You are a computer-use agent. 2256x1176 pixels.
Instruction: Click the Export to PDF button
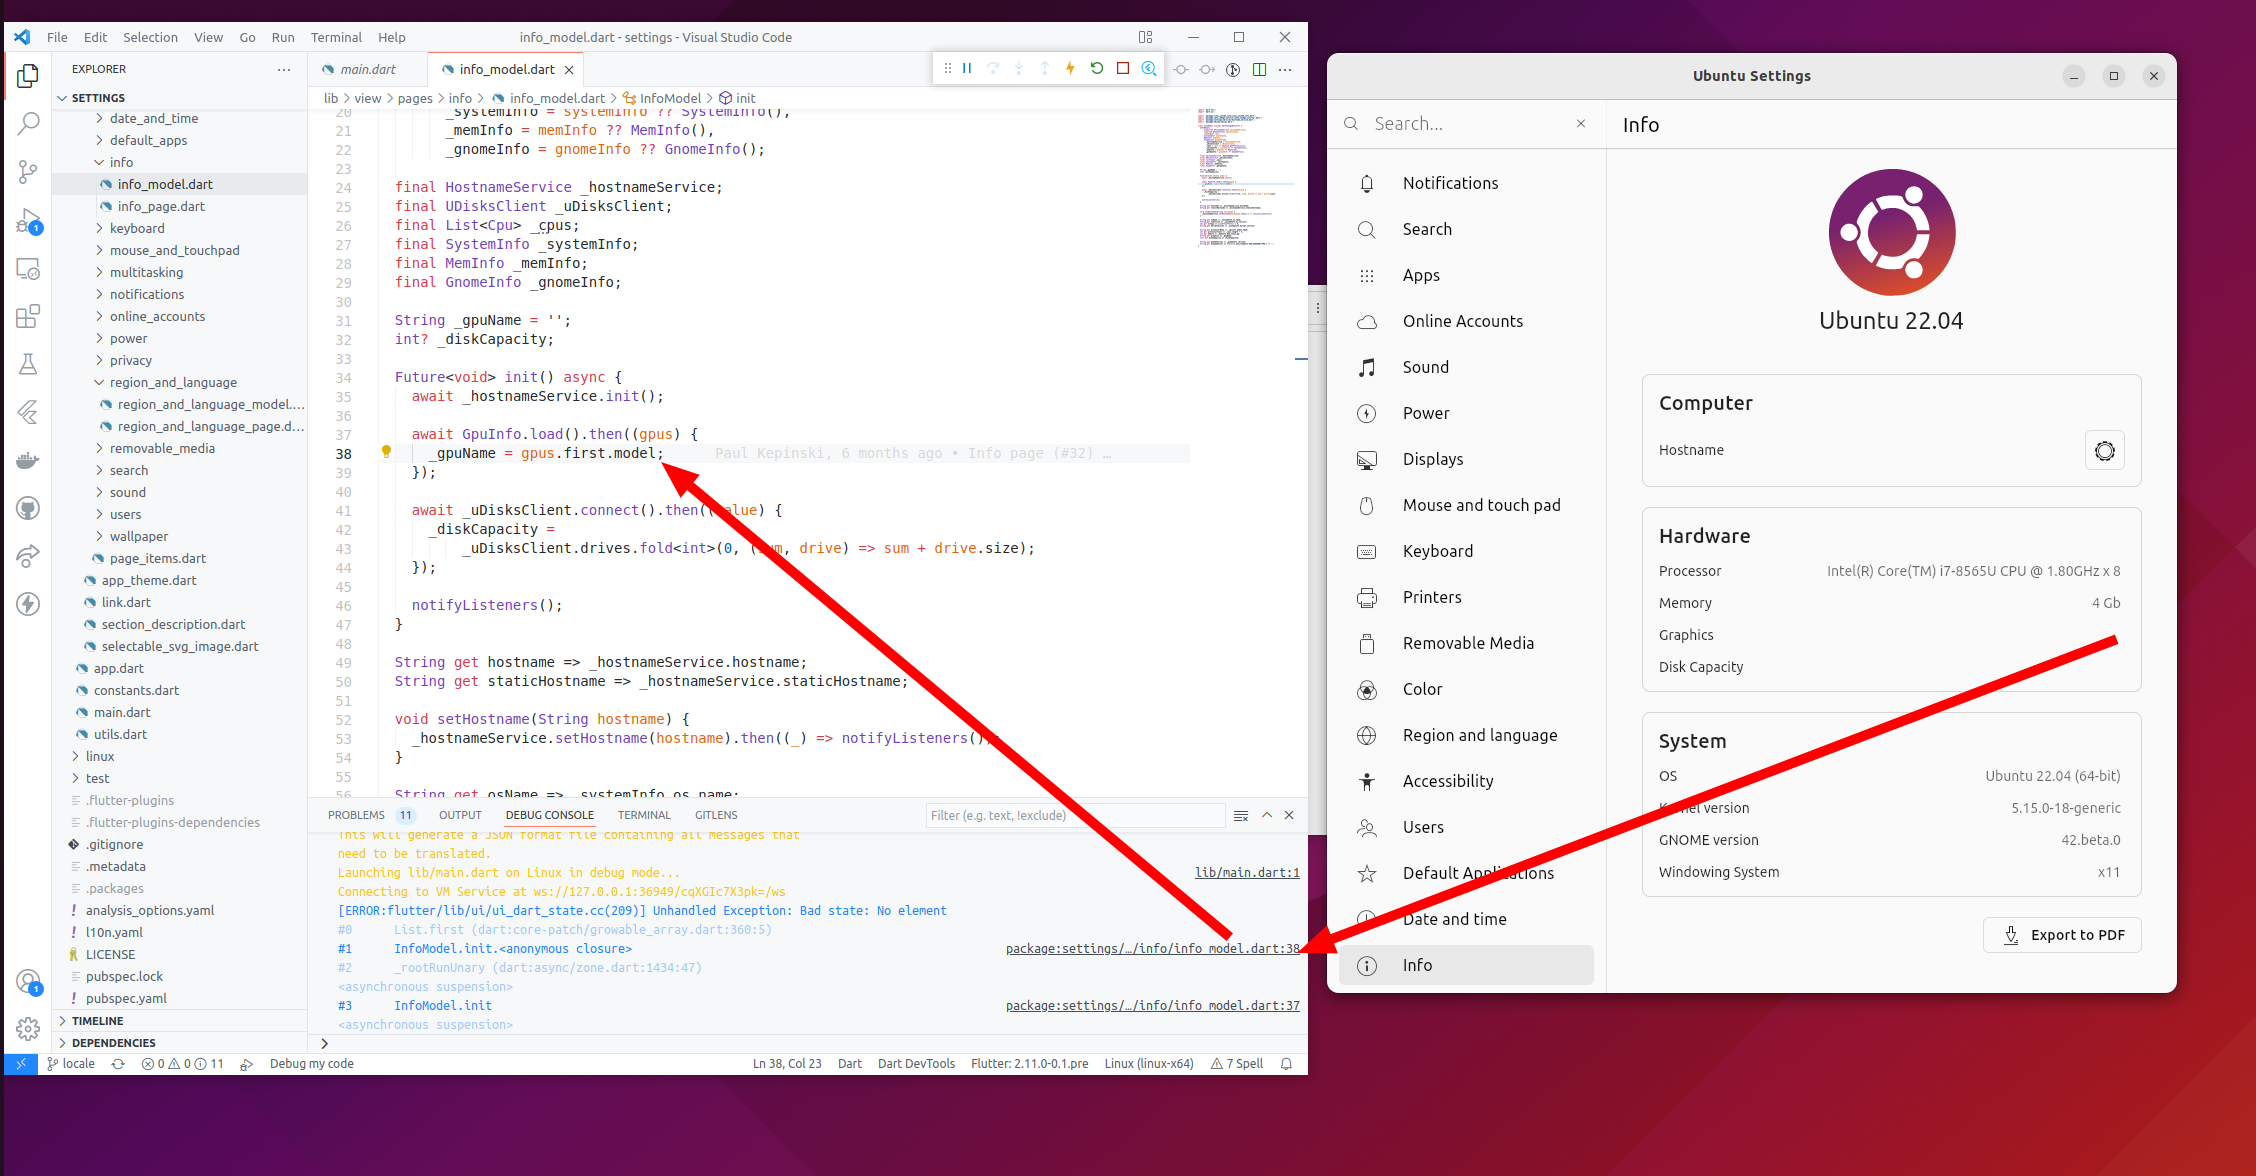(x=2062, y=934)
